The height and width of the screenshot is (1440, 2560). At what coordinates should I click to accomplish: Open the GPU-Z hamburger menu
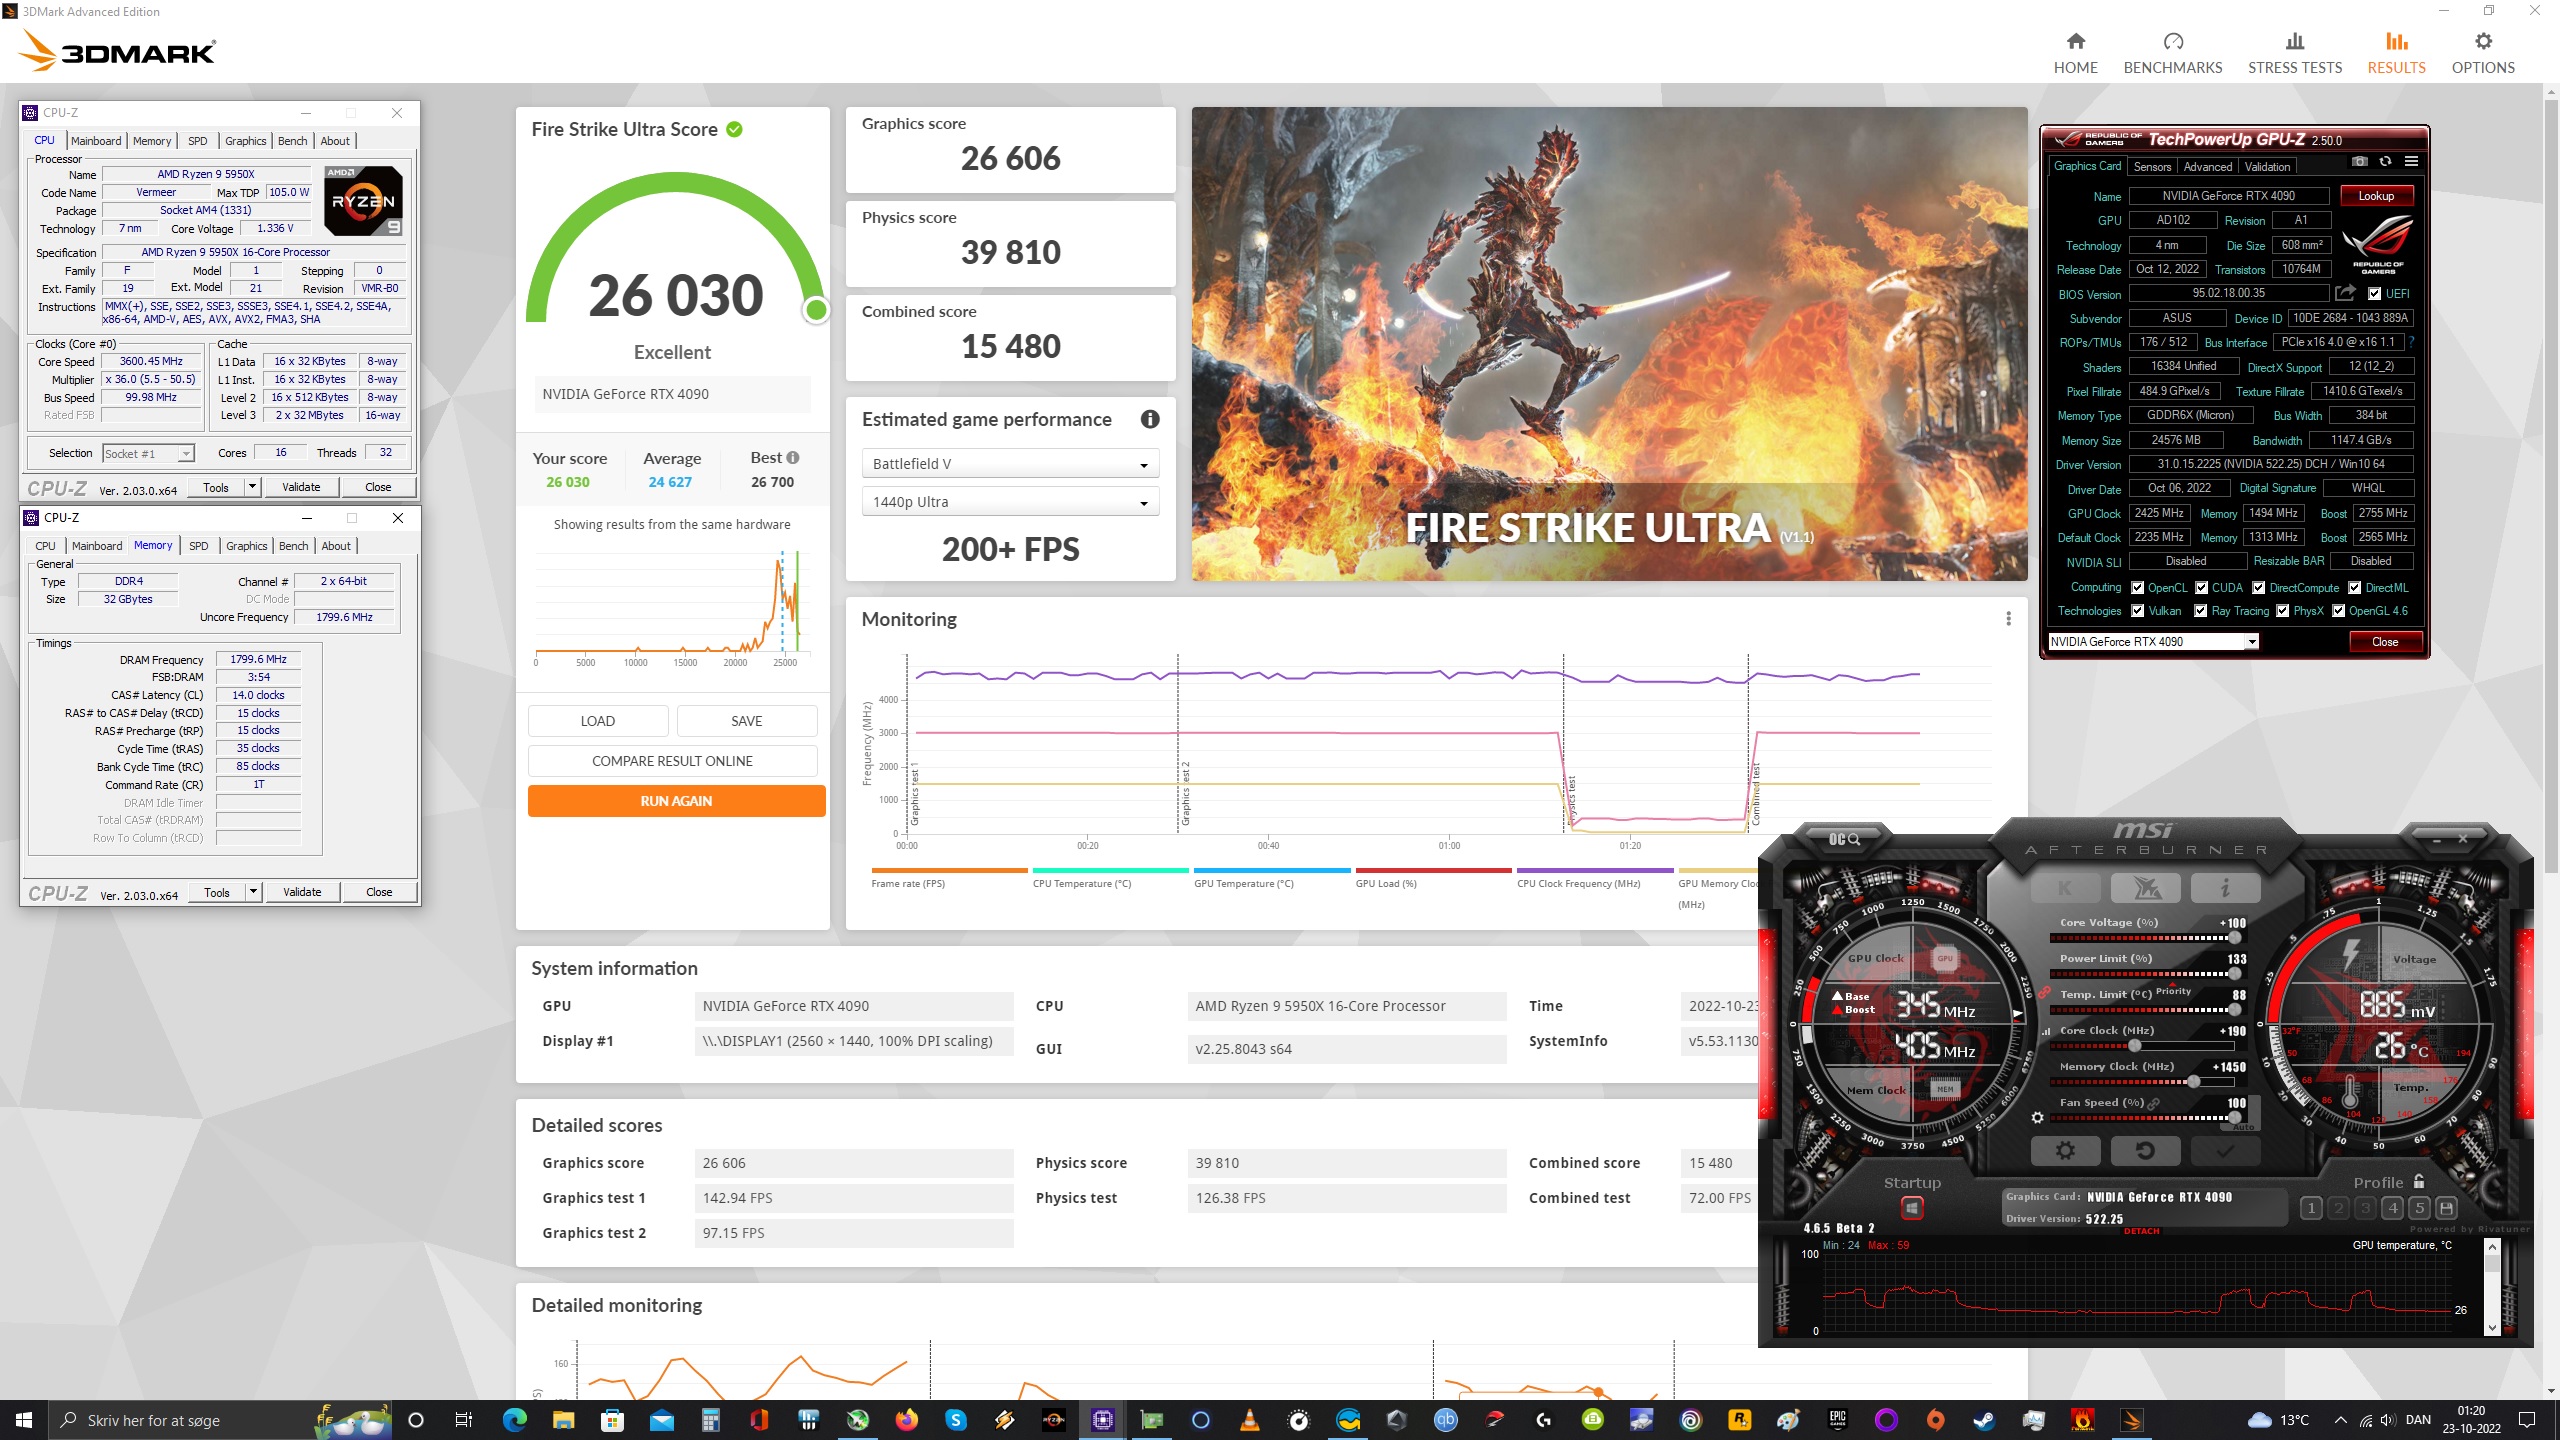point(2411,161)
